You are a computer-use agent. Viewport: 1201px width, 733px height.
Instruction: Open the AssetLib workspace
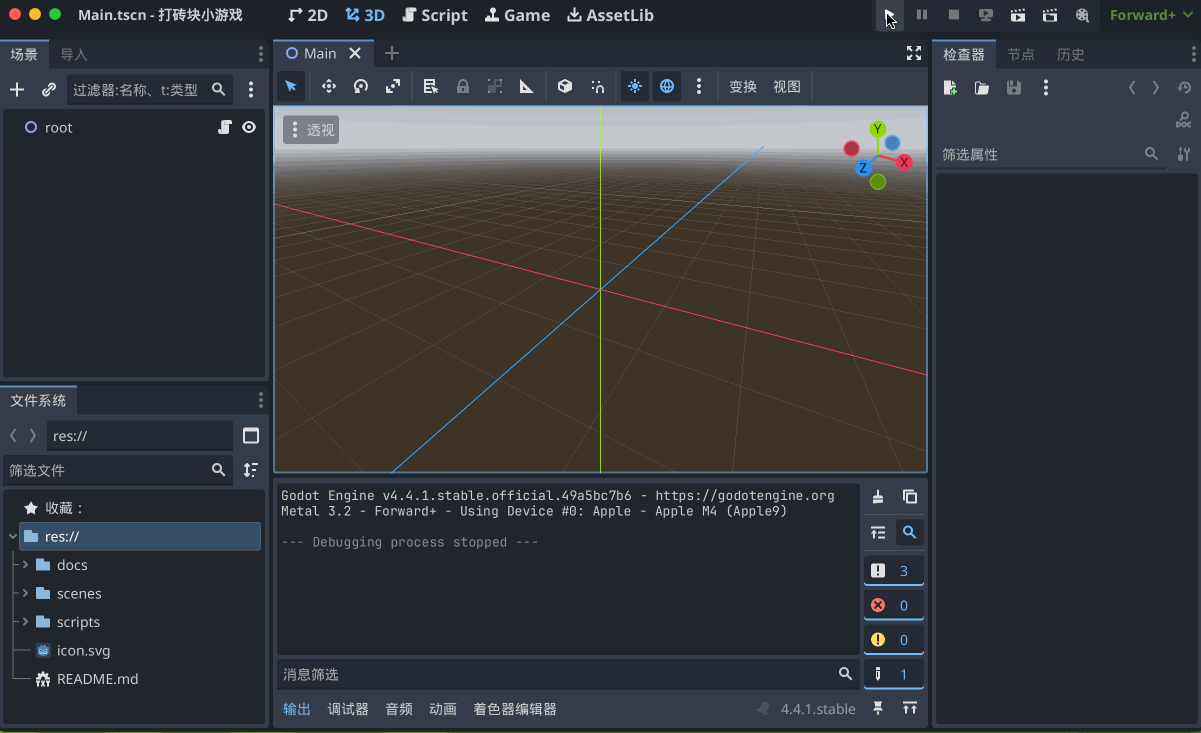610,15
